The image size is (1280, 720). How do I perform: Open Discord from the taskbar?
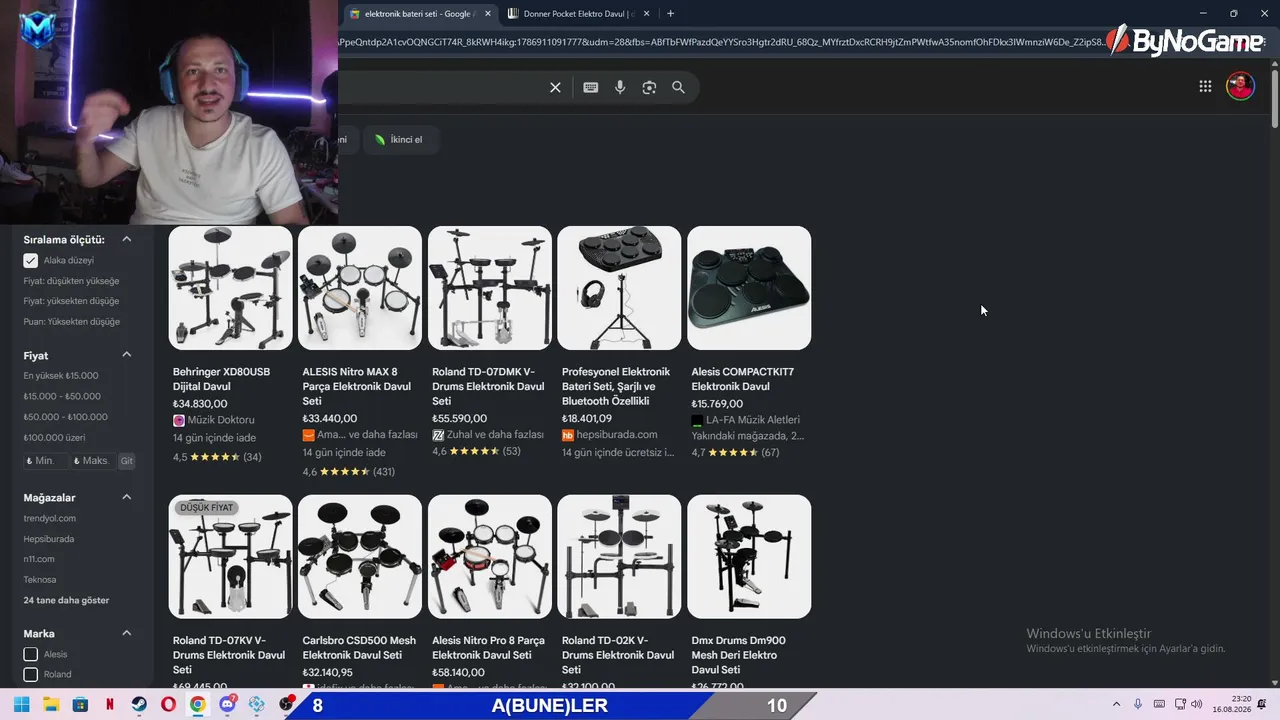coord(228,704)
